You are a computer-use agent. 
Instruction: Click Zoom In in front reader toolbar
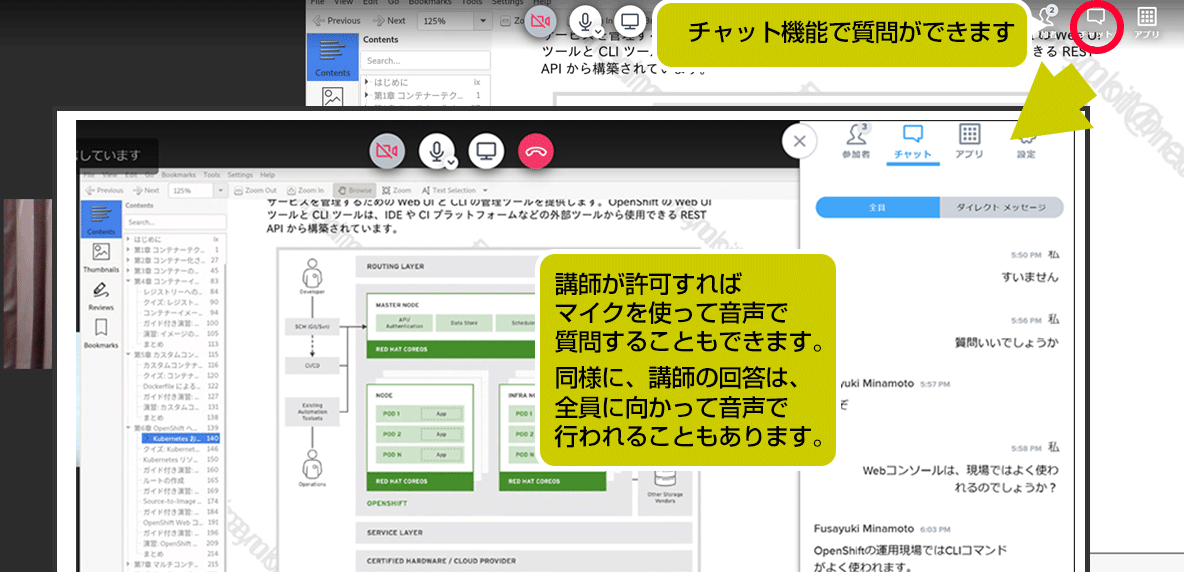(x=306, y=191)
